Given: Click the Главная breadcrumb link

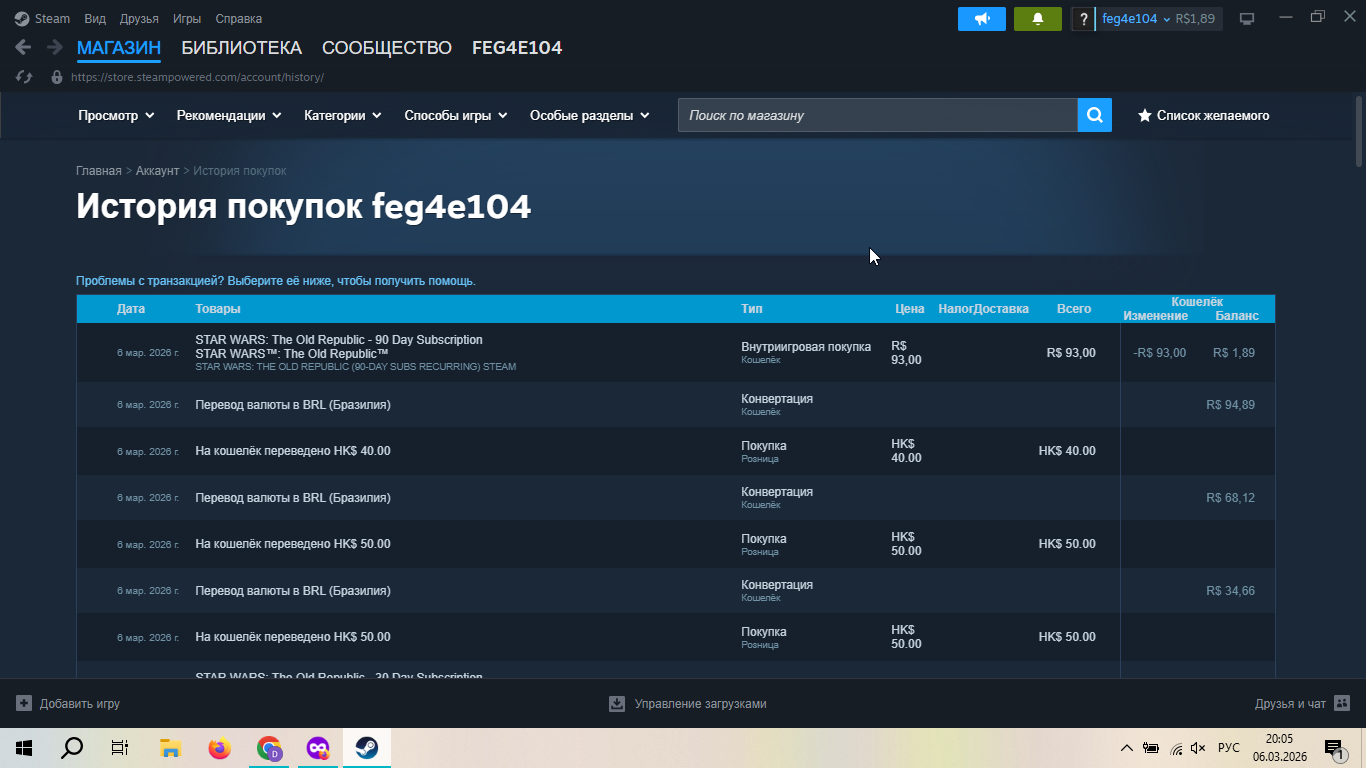Looking at the screenshot, I should [x=99, y=171].
